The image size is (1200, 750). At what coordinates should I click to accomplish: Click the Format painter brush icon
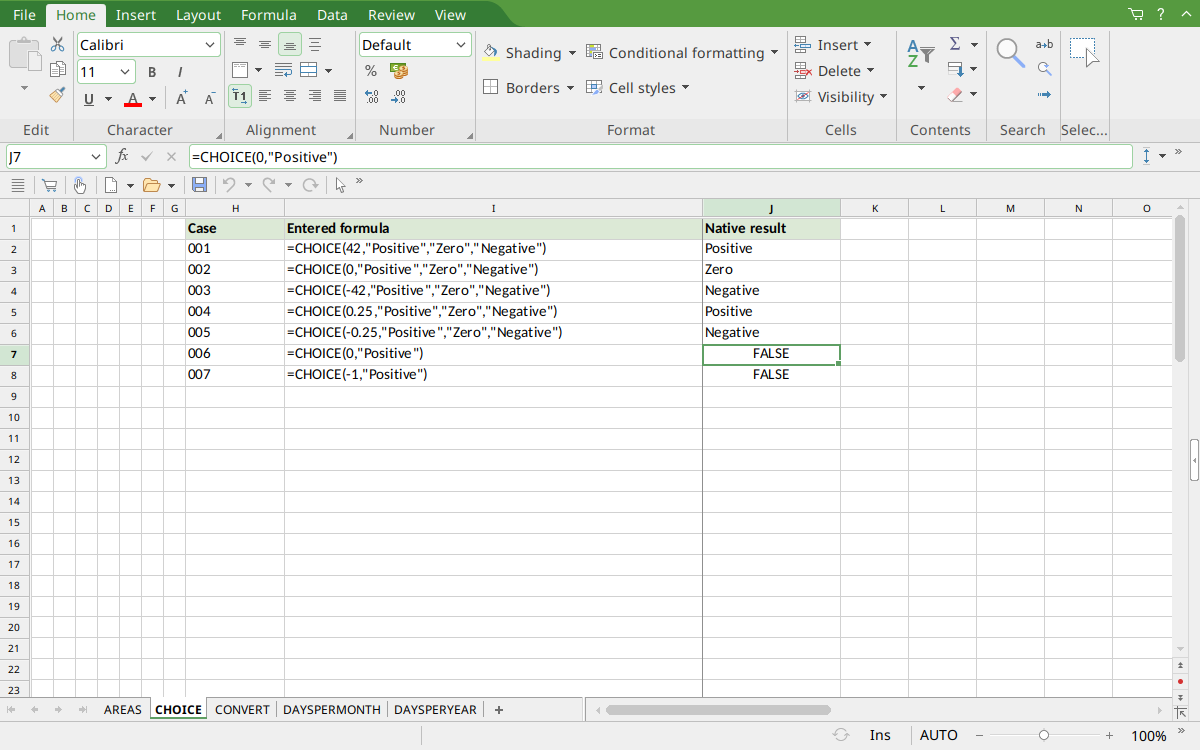point(57,96)
